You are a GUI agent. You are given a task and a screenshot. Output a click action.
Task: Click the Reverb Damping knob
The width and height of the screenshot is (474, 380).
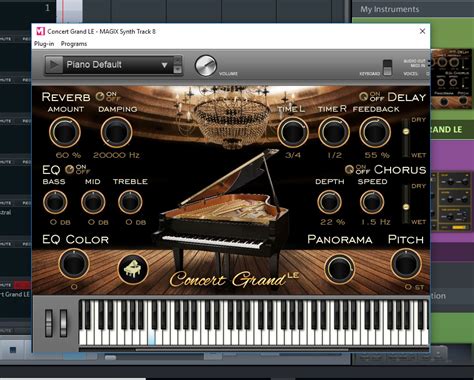(x=116, y=132)
